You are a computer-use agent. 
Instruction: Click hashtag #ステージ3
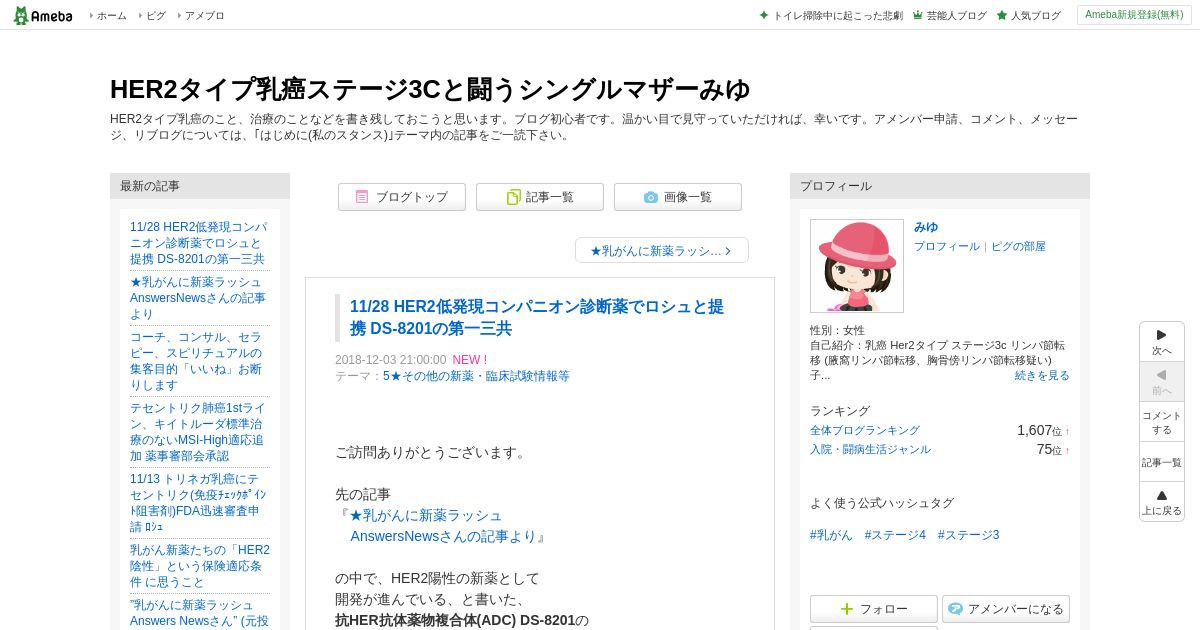click(x=968, y=535)
